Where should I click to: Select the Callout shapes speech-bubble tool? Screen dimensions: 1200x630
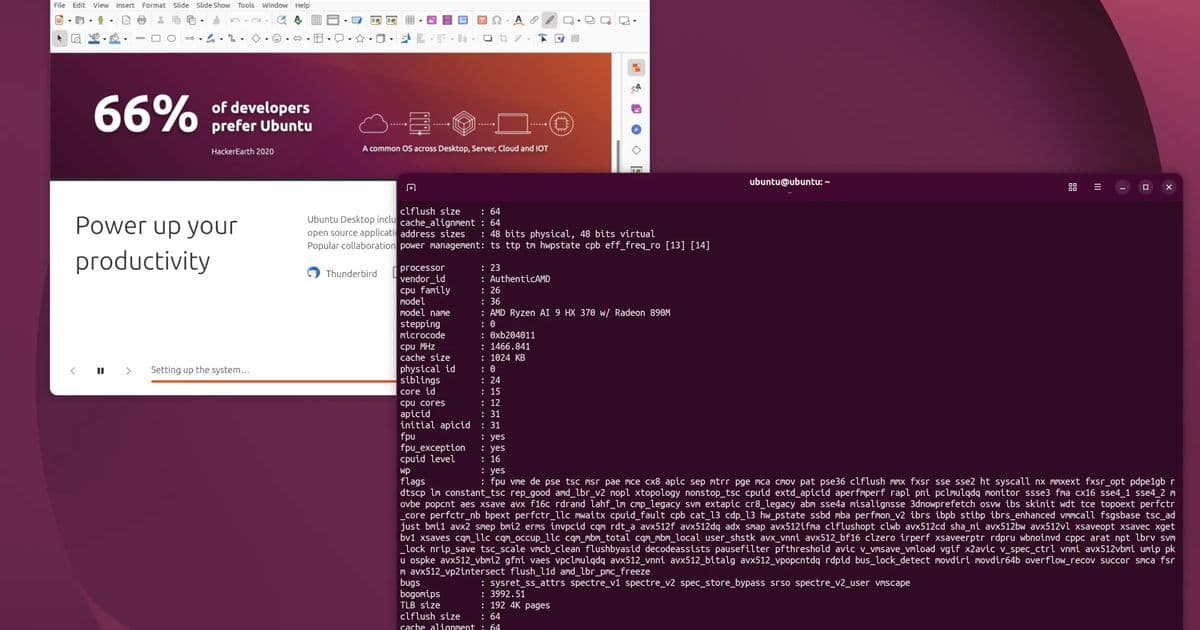(x=339, y=38)
